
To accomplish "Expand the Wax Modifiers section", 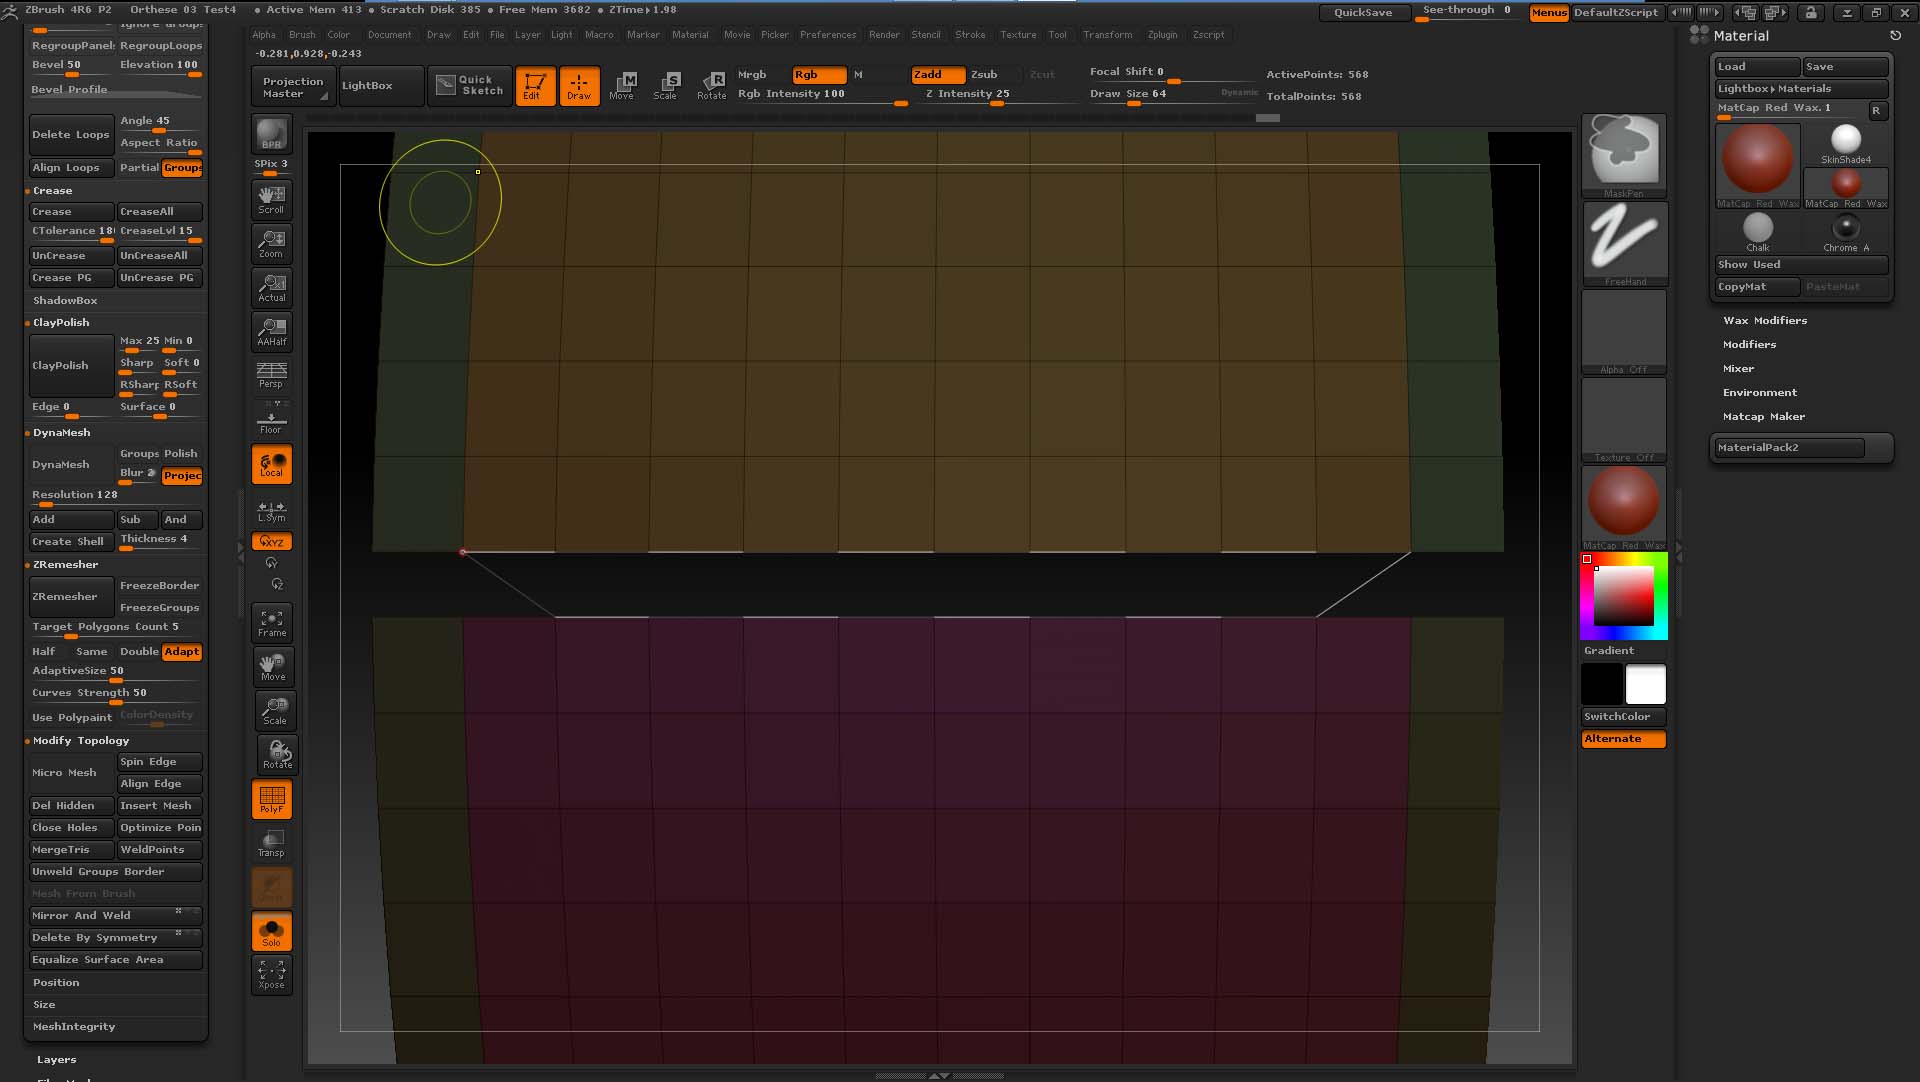I will (x=1764, y=321).
